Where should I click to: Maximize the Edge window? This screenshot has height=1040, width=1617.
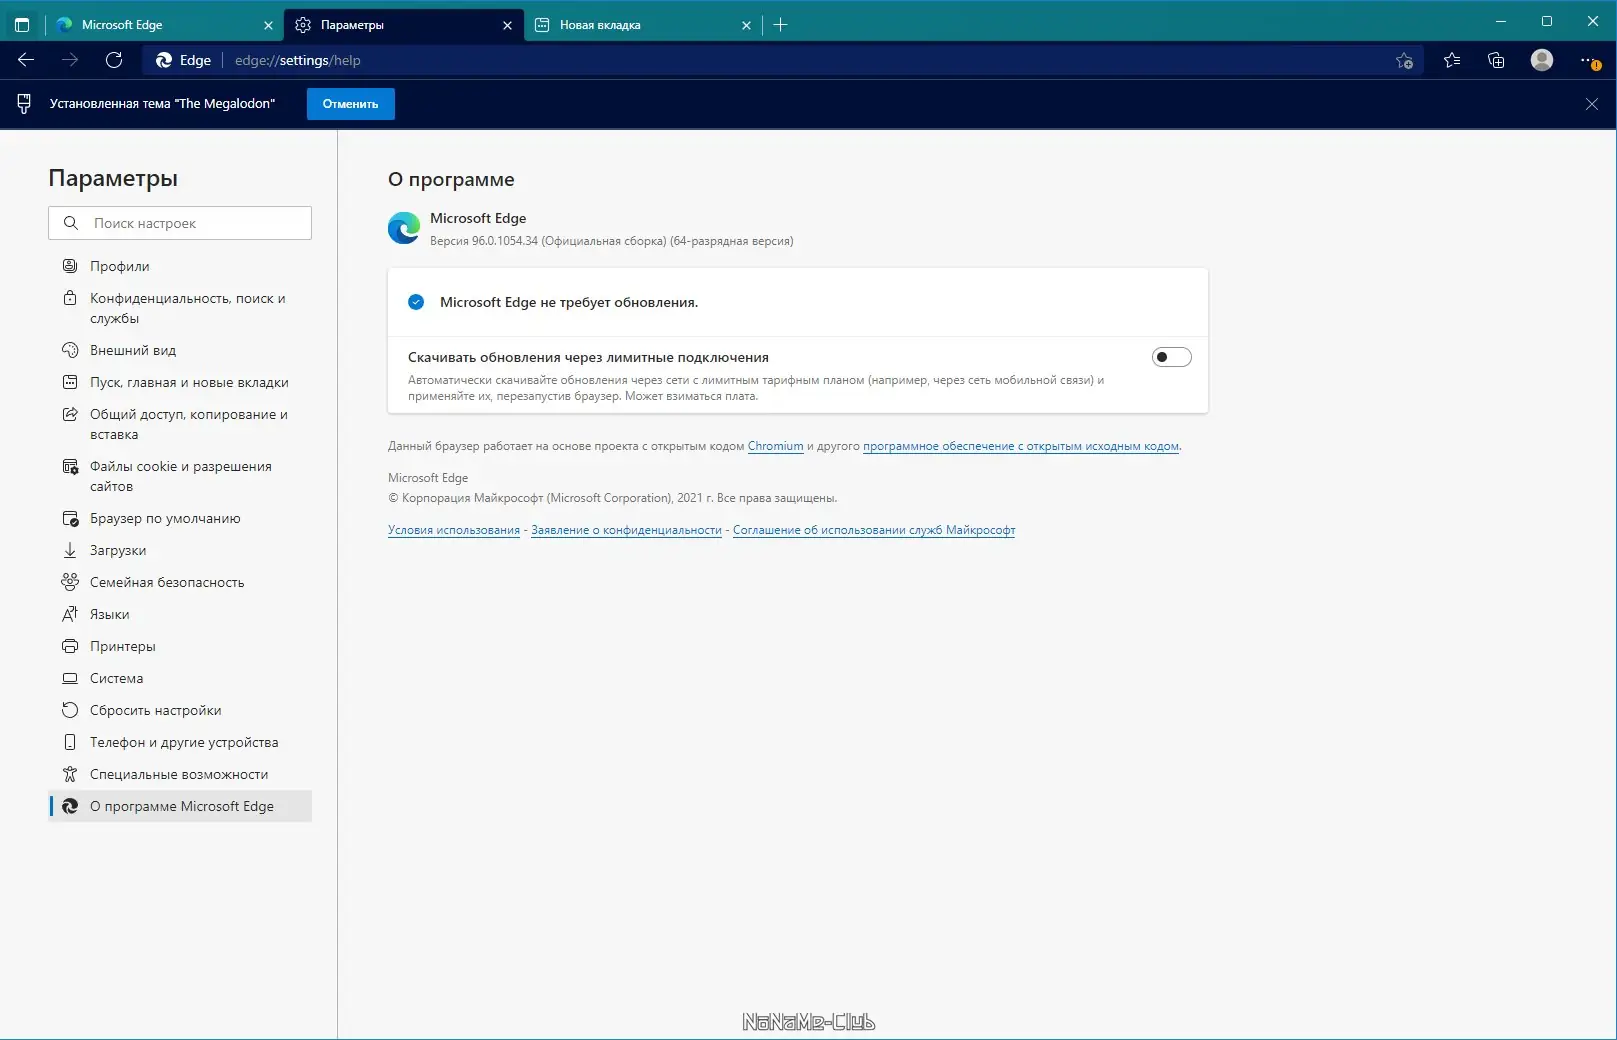pos(1547,21)
